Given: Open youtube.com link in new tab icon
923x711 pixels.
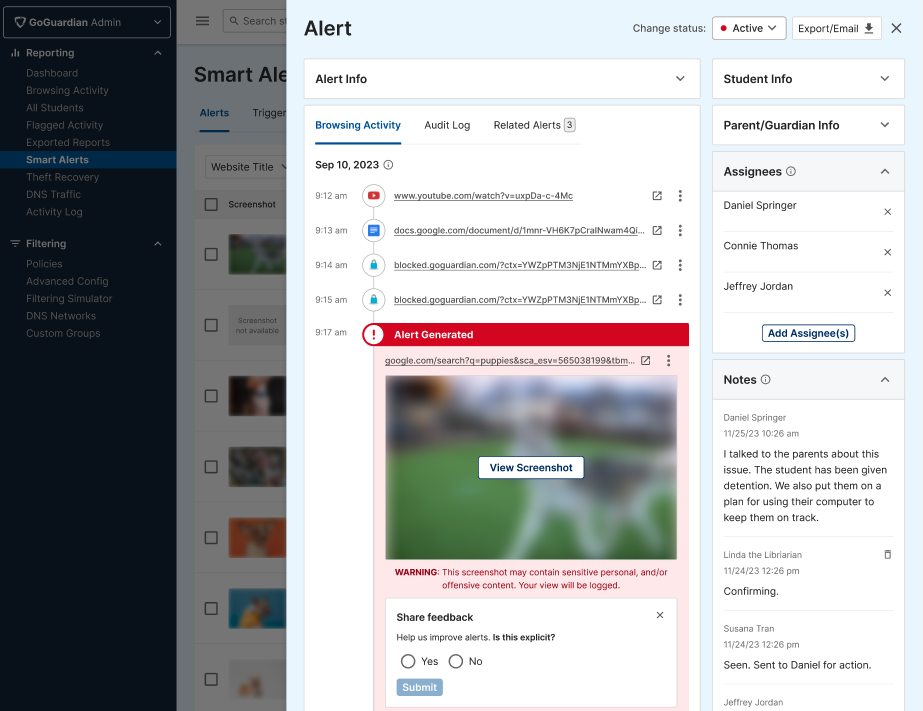Looking at the screenshot, I should tap(657, 196).
